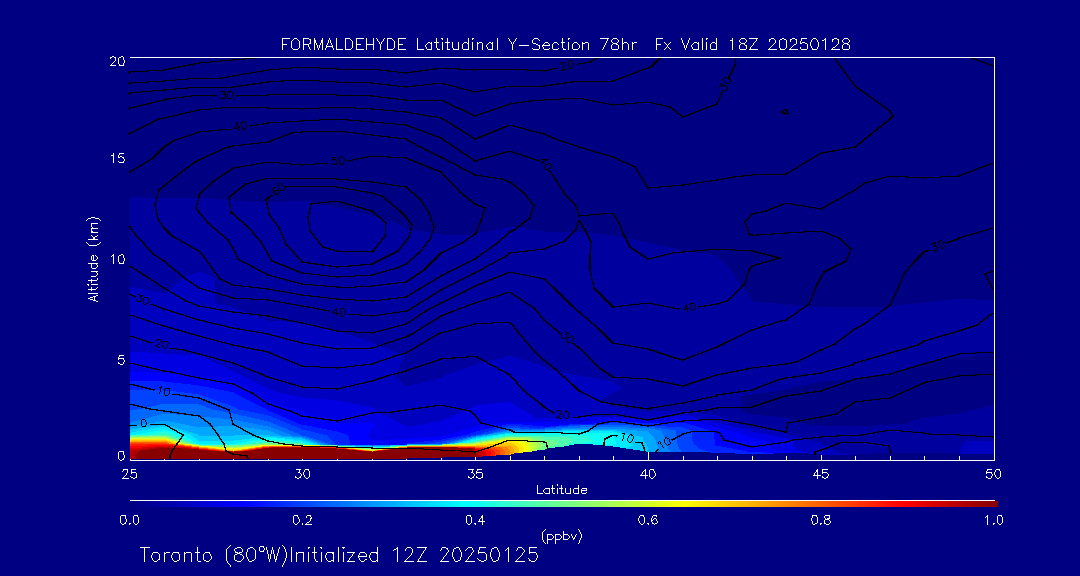Click the color bar label 0.8
This screenshot has width=1080, height=576.
821,520
